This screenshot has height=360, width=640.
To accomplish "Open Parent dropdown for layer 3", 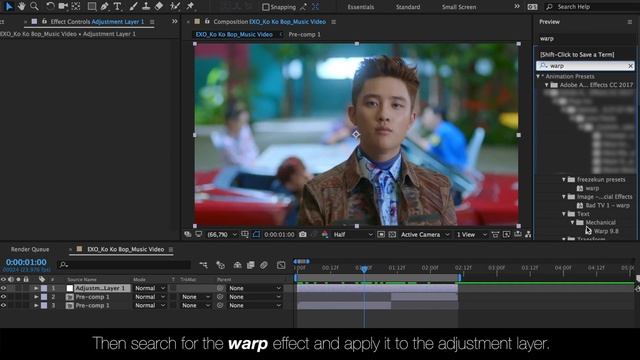I will click(255, 305).
